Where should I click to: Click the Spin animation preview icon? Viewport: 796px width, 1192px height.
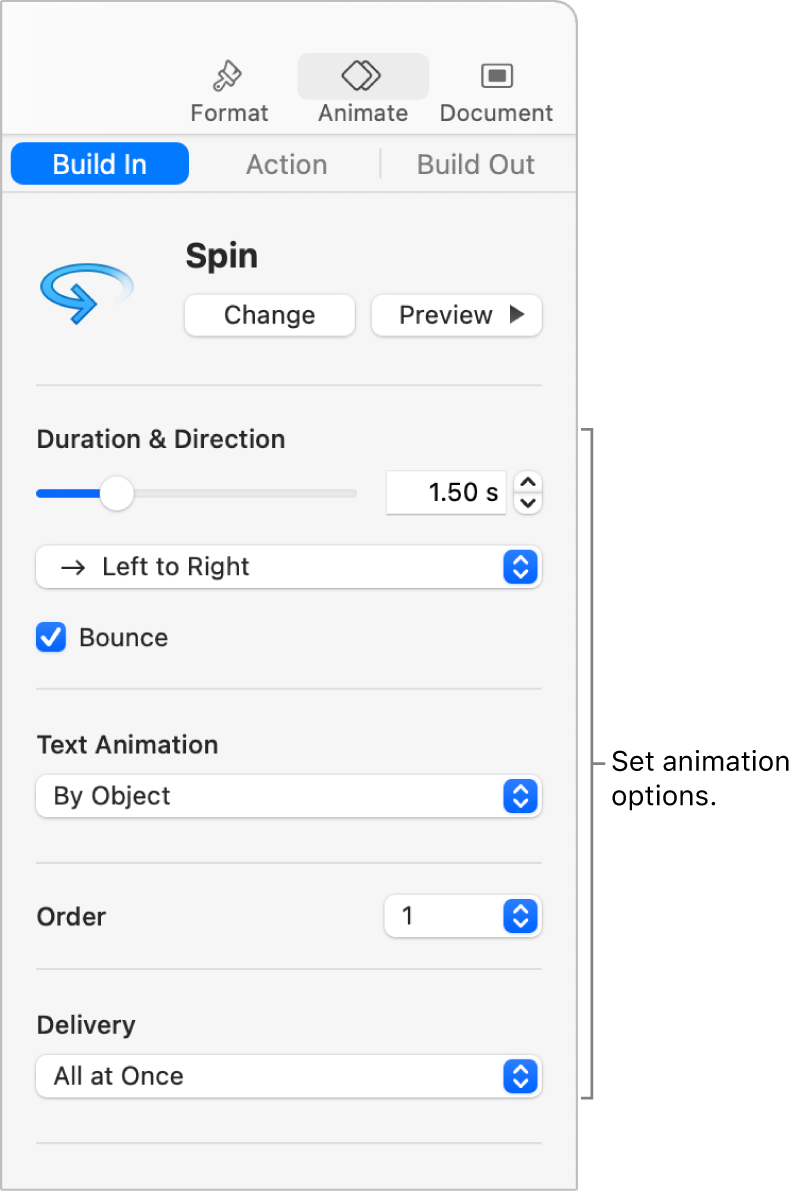coord(86,289)
